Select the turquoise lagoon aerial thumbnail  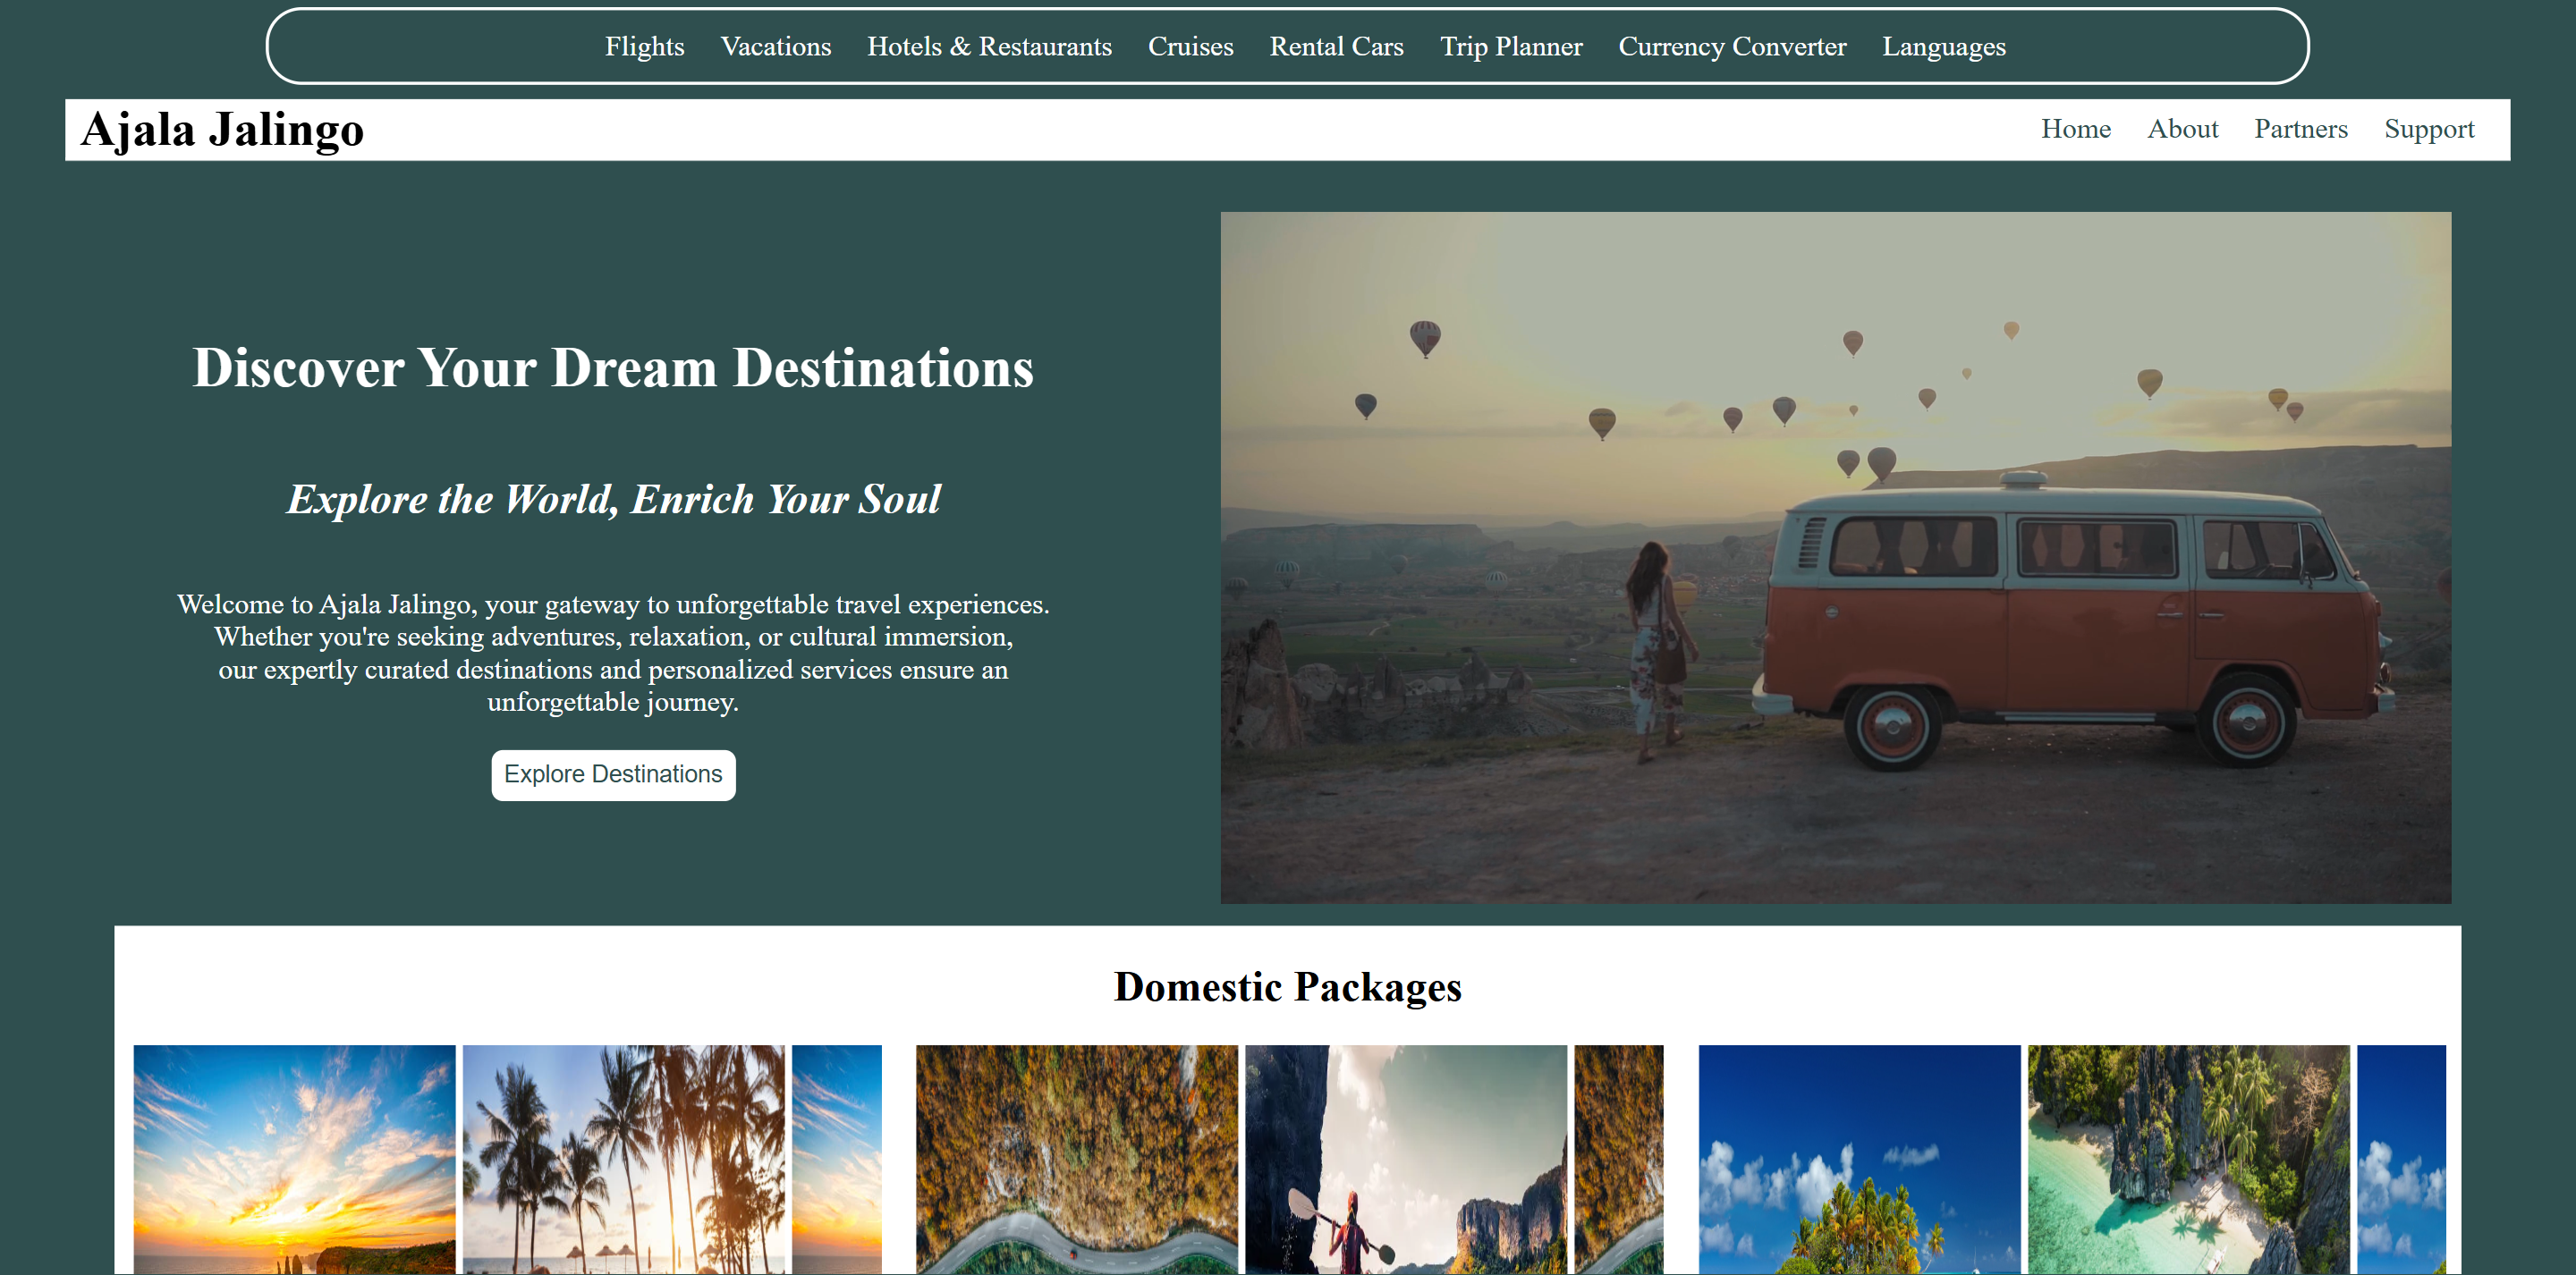2188,1158
